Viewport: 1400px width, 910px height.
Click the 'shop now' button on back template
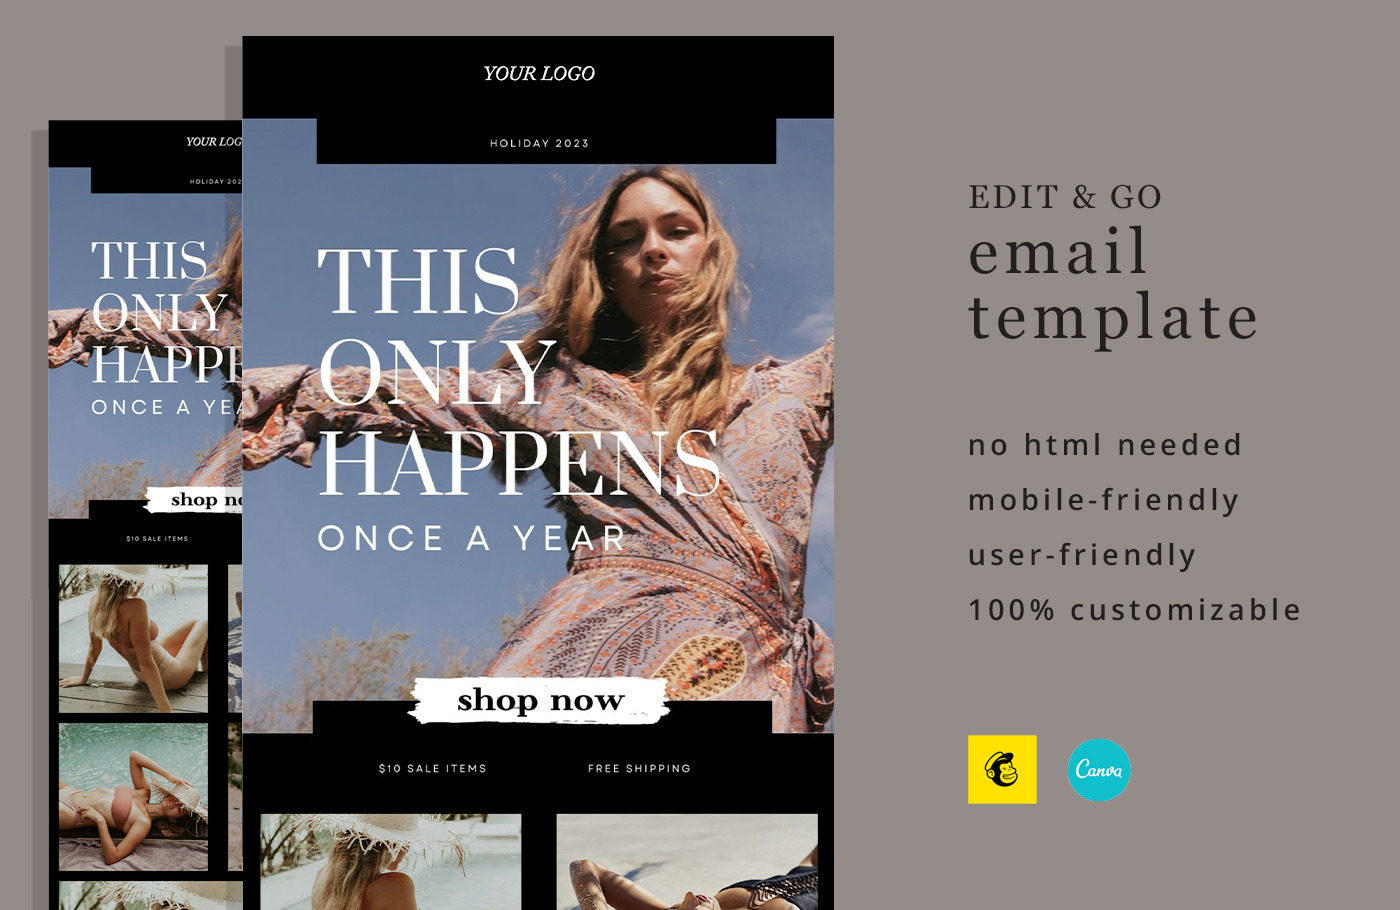195,499
